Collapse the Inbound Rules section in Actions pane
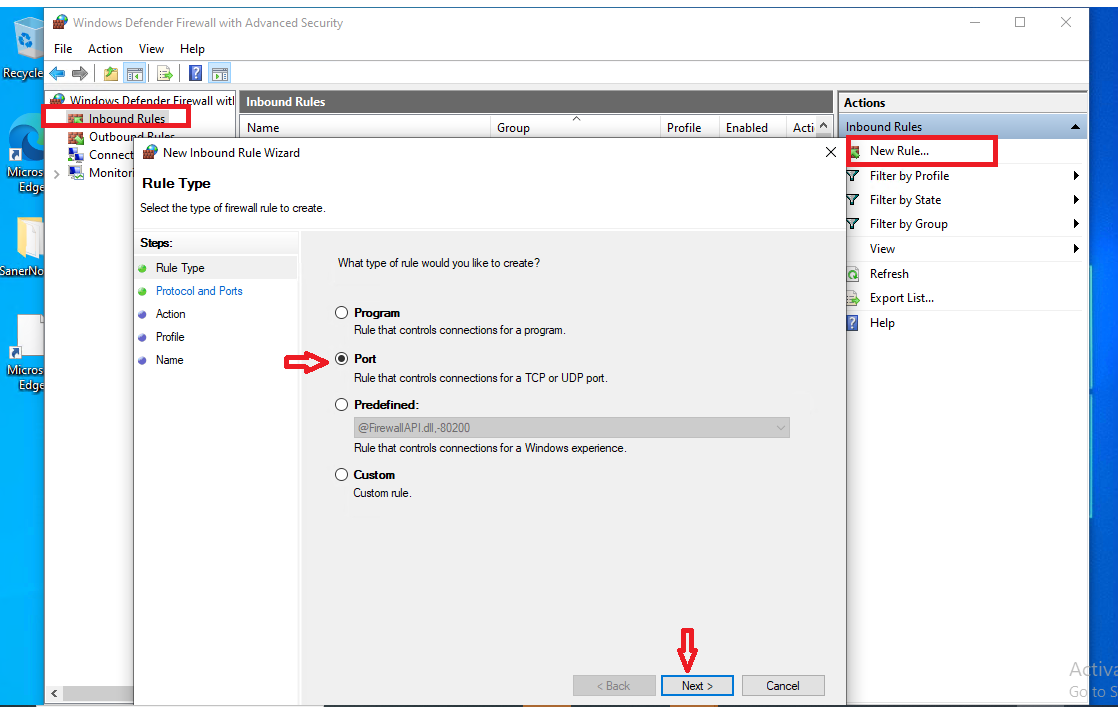 [1075, 127]
